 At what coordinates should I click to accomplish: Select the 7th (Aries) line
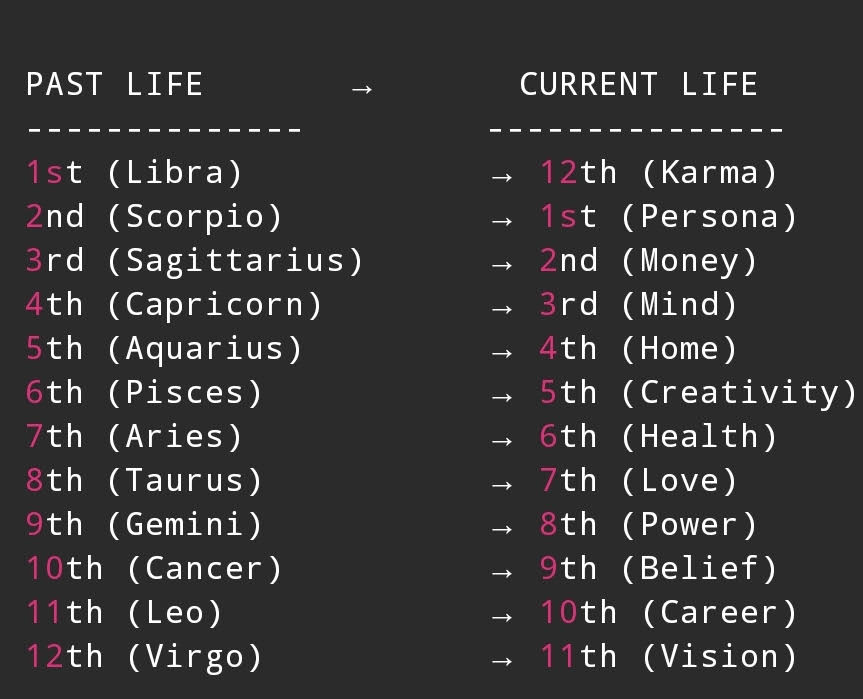pyautogui.click(x=134, y=437)
